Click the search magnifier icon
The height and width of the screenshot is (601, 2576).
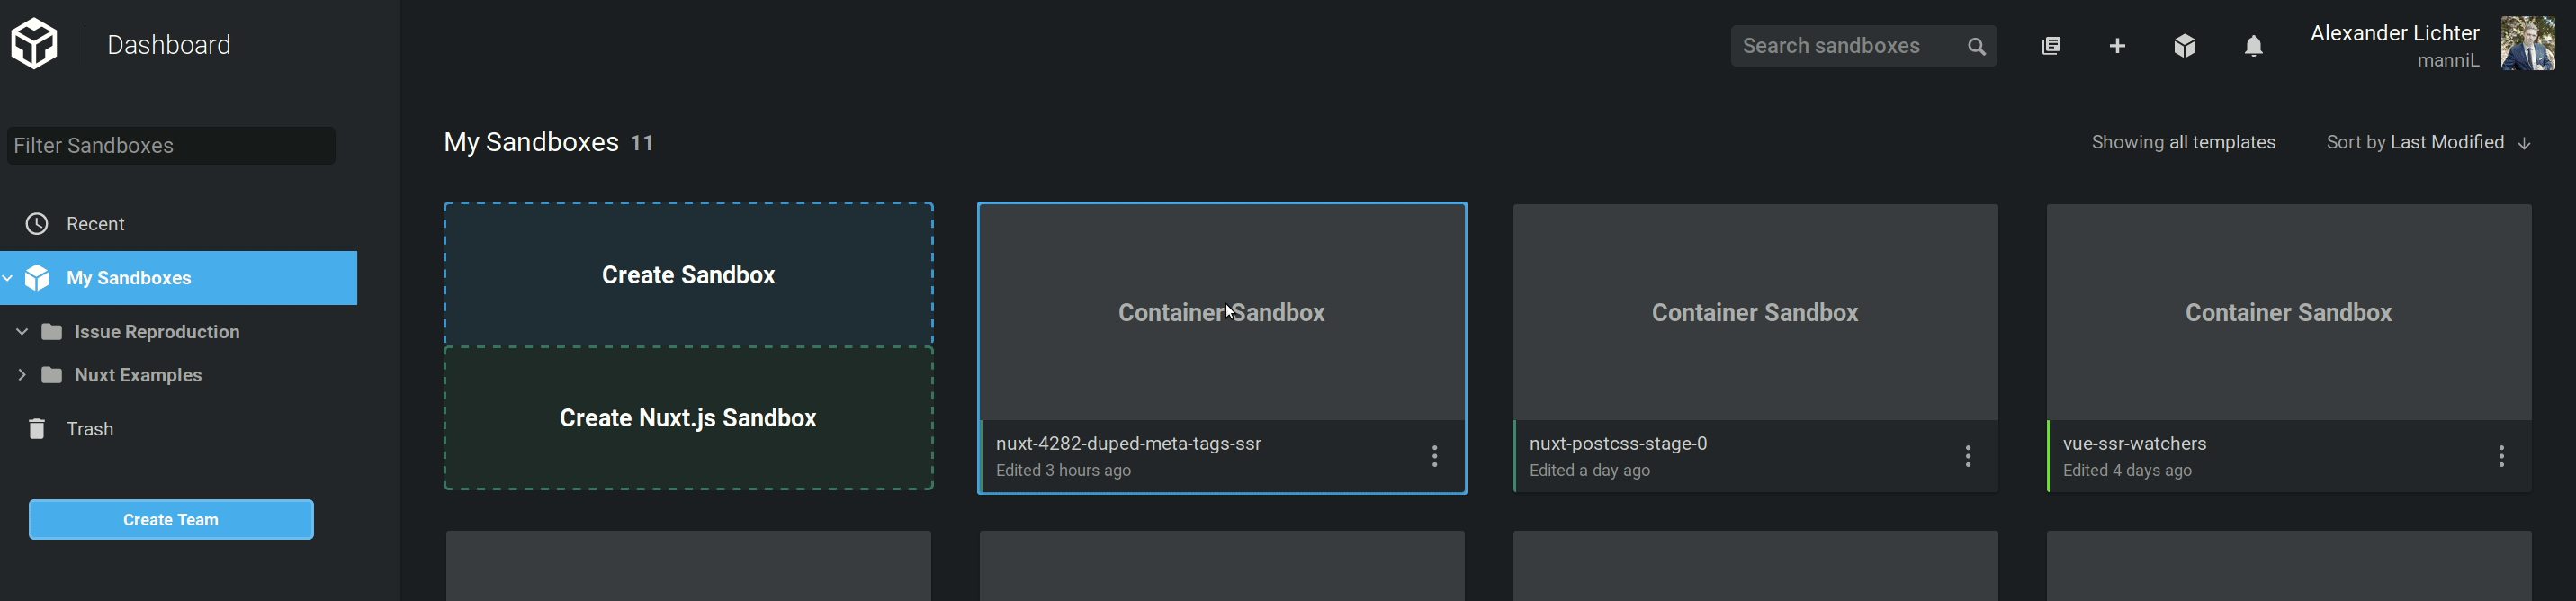[x=1977, y=46]
